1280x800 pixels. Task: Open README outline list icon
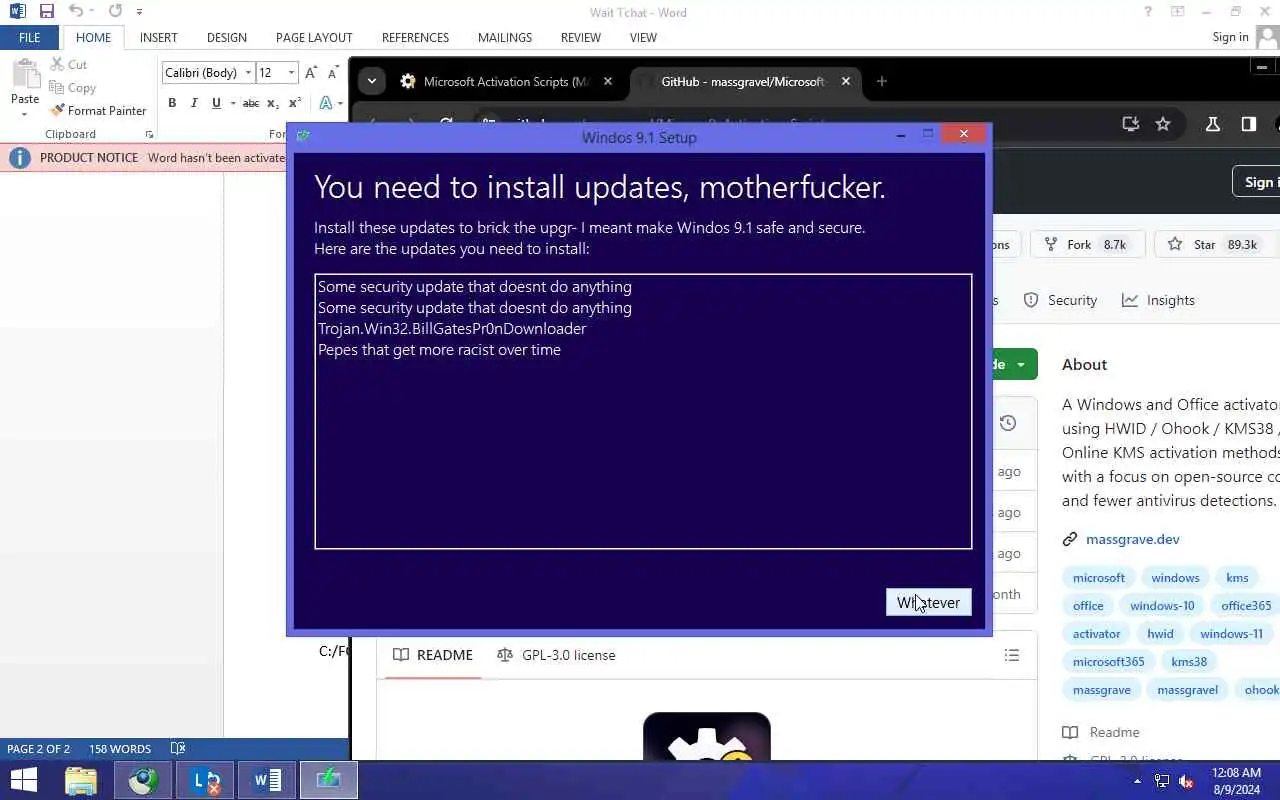coord(1012,655)
